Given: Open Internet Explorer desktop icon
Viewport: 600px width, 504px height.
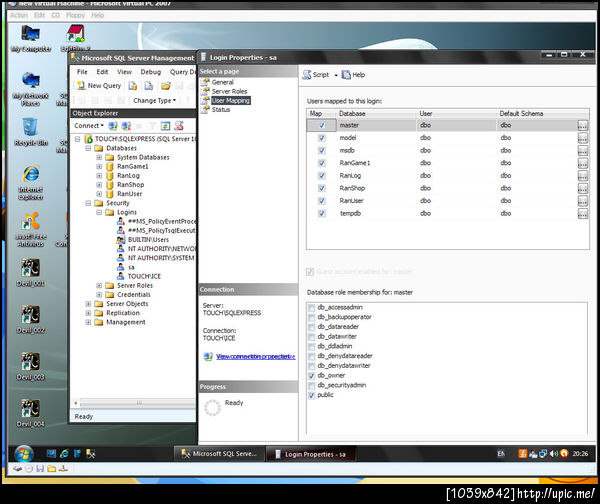Looking at the screenshot, I should point(31,183).
